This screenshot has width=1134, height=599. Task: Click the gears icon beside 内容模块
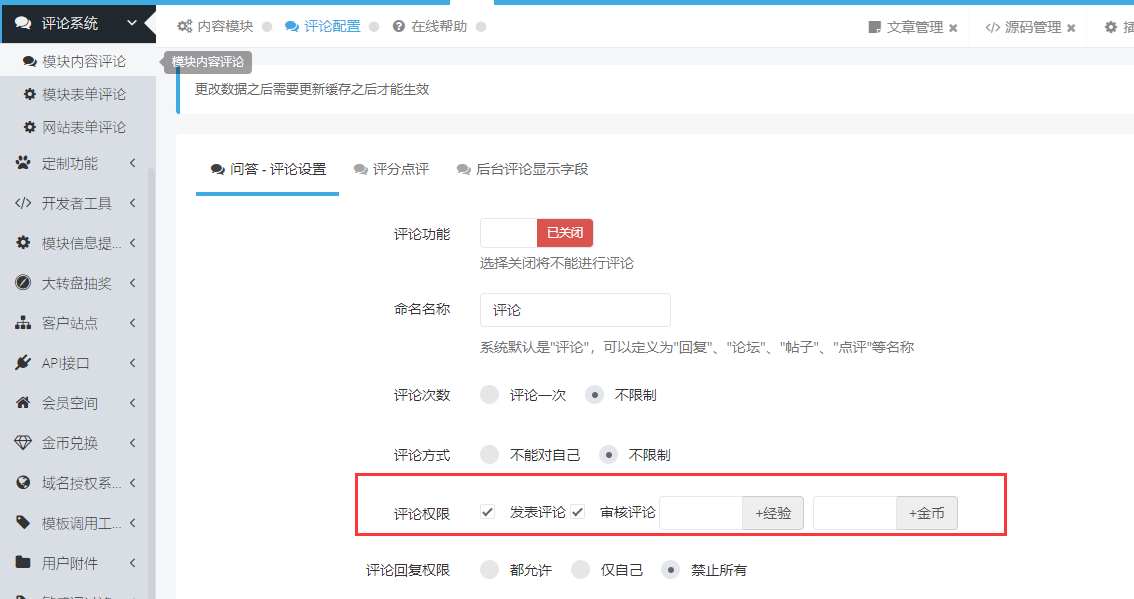click(184, 26)
